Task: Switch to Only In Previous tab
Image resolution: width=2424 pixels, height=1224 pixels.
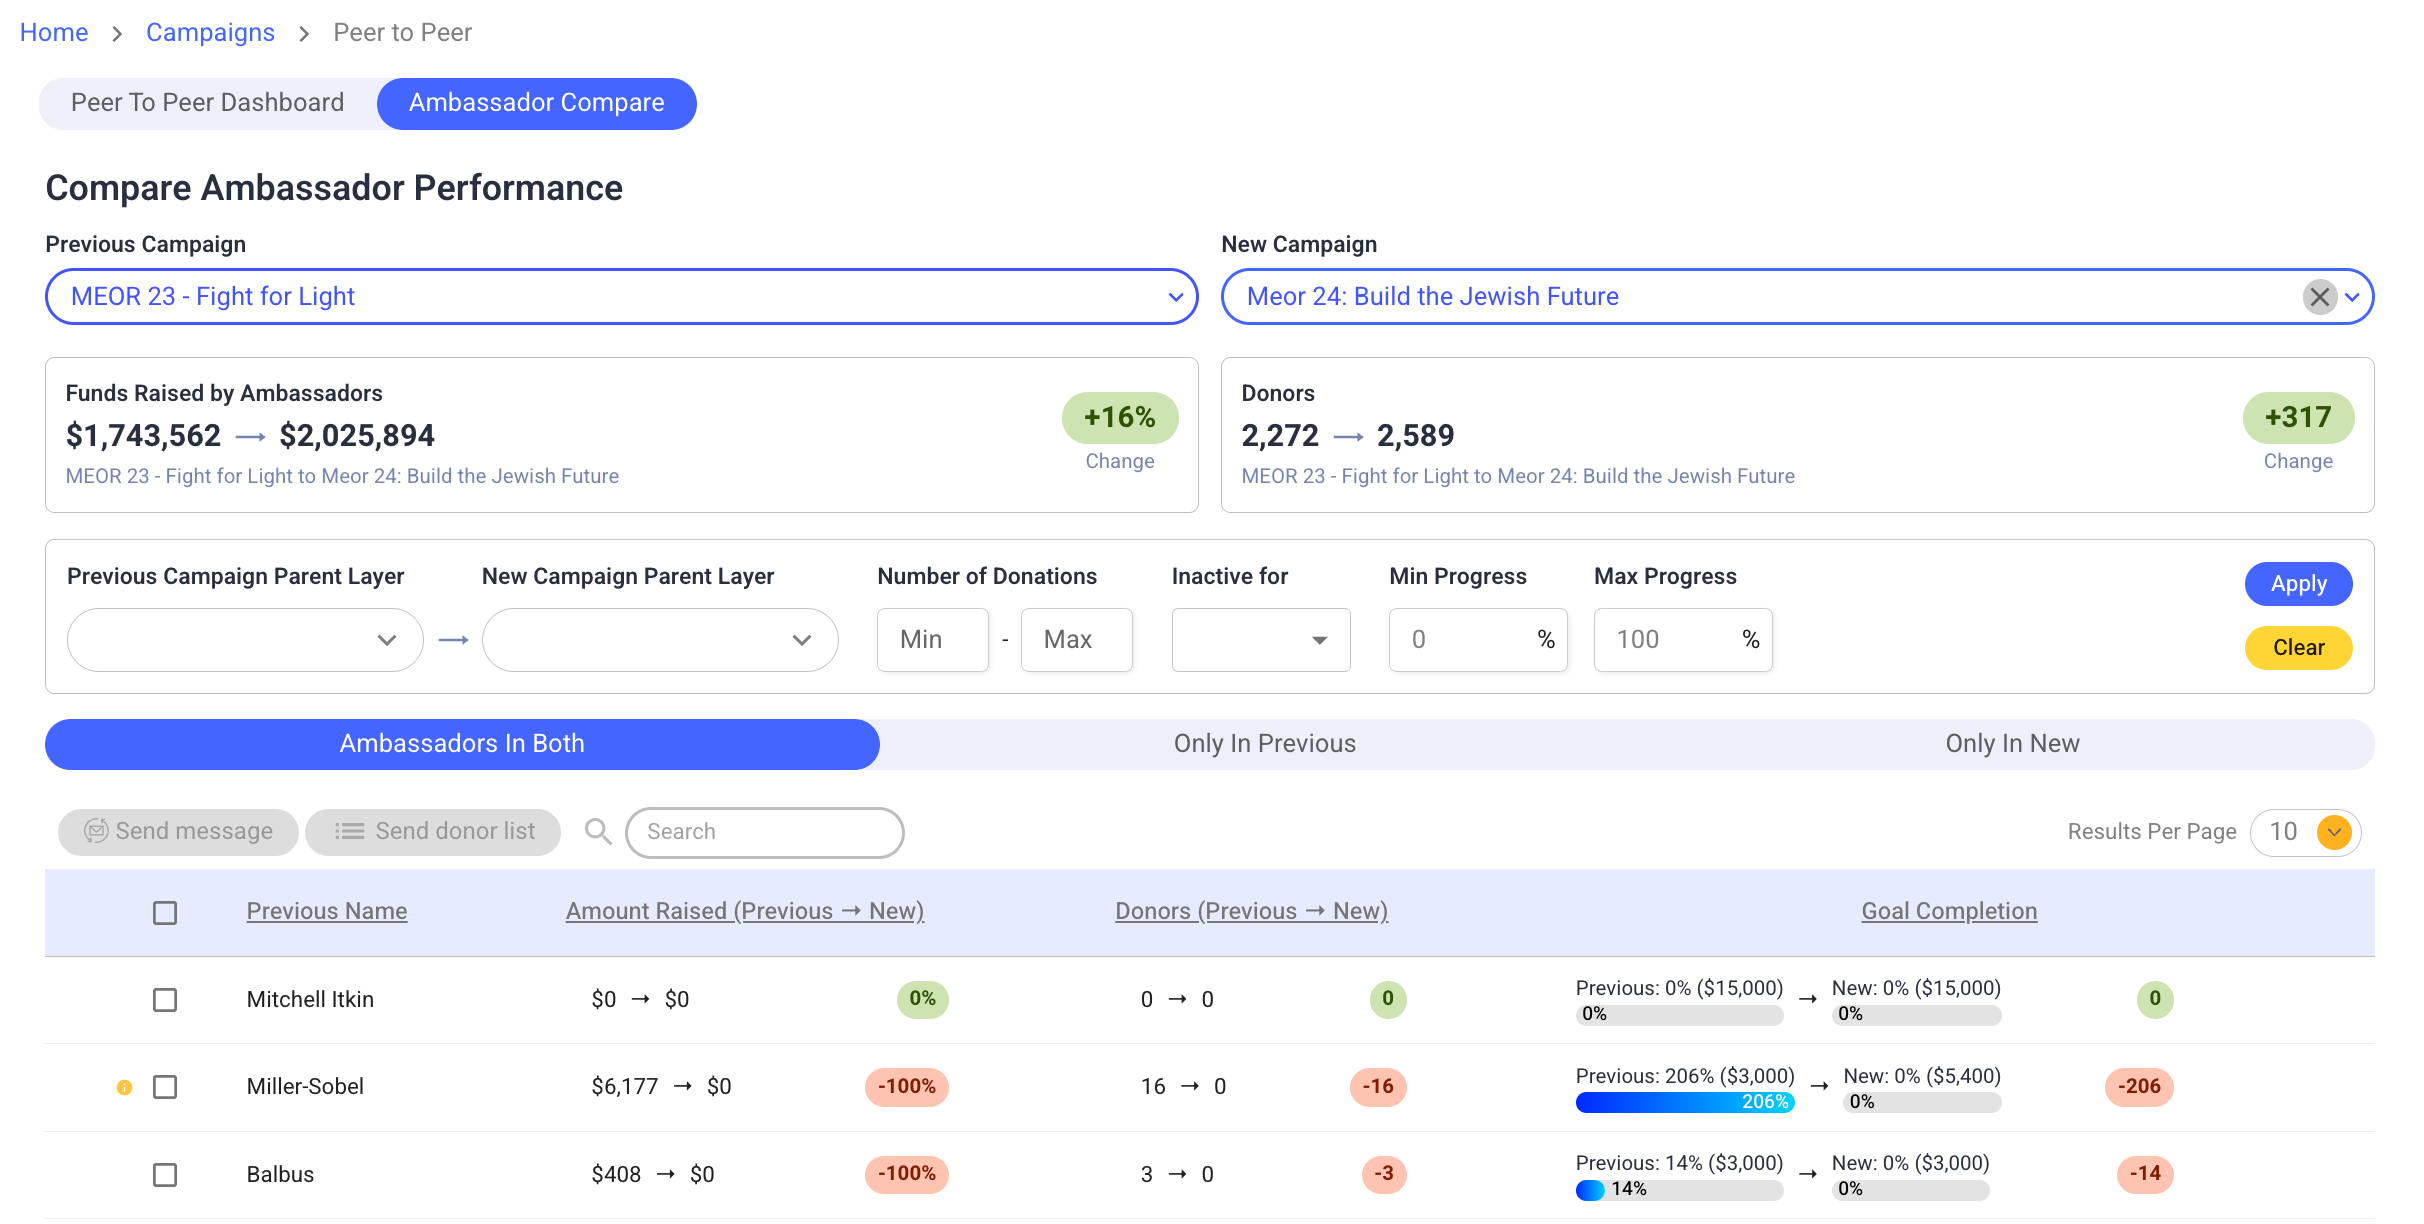Action: [x=1264, y=744]
